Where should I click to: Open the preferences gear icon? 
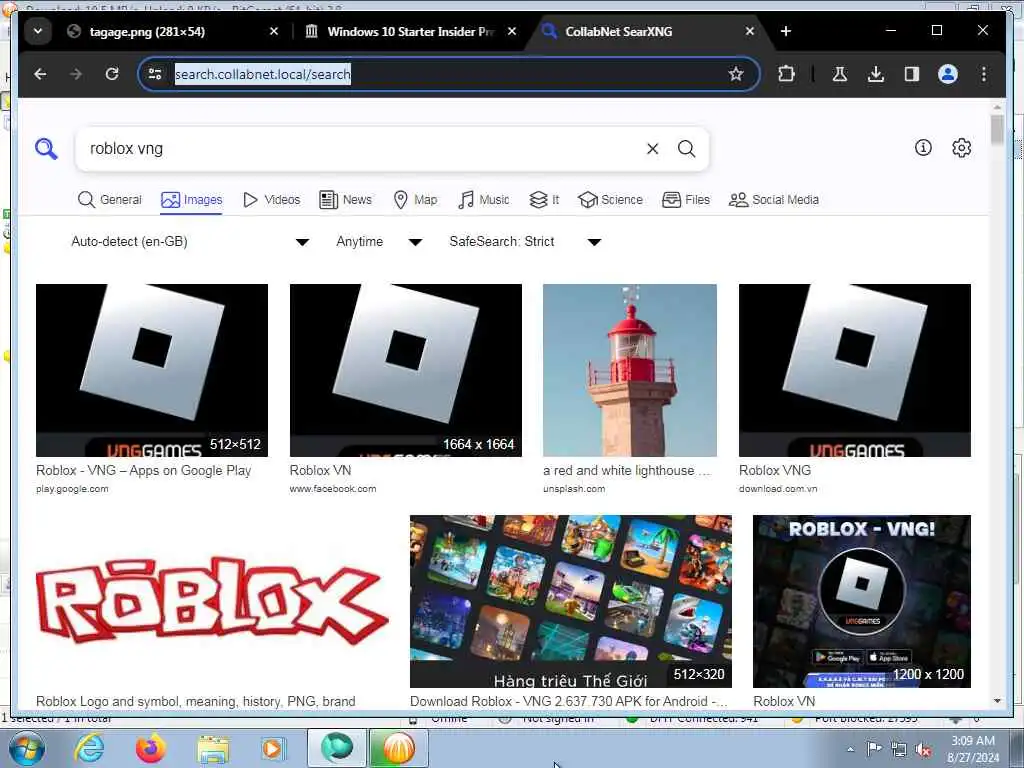961,148
